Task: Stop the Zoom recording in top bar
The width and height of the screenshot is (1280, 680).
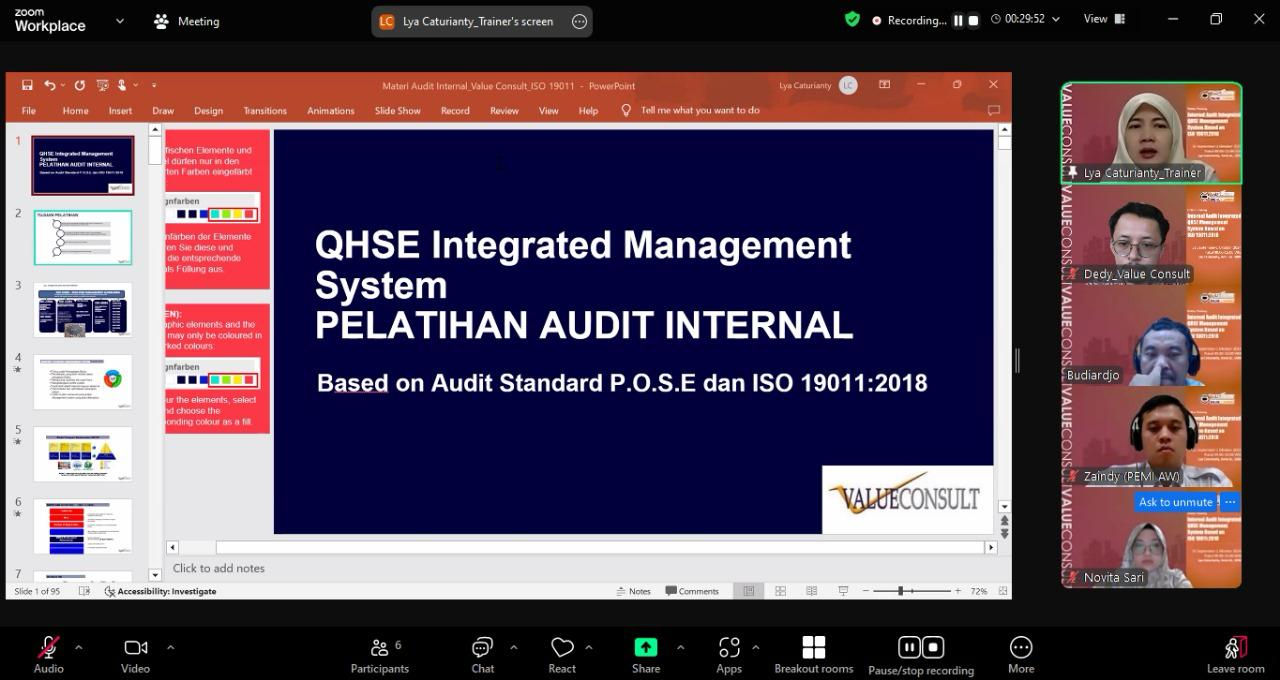Action: click(973, 20)
